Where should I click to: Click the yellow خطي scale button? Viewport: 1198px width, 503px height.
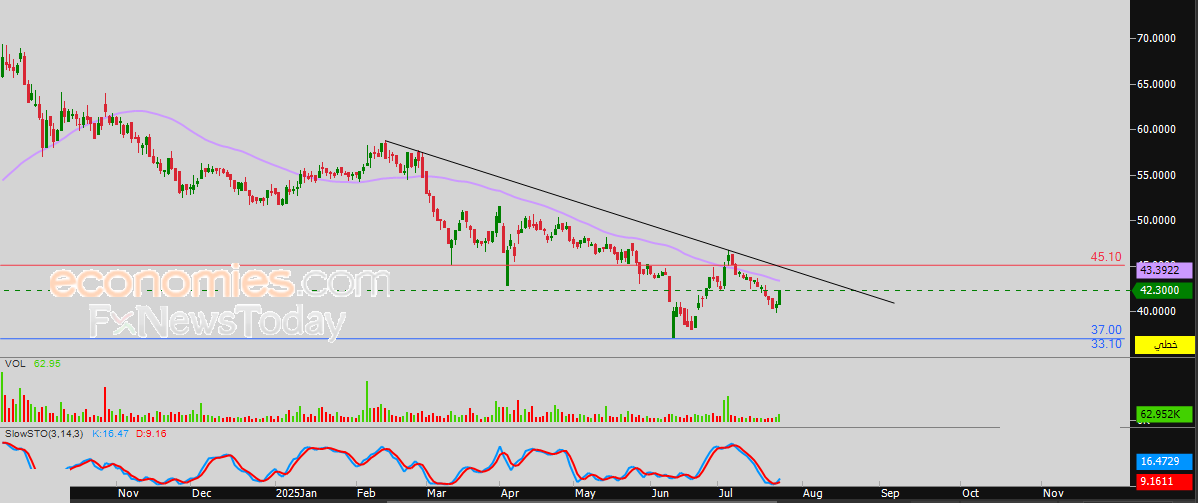pyautogui.click(x=1164, y=345)
